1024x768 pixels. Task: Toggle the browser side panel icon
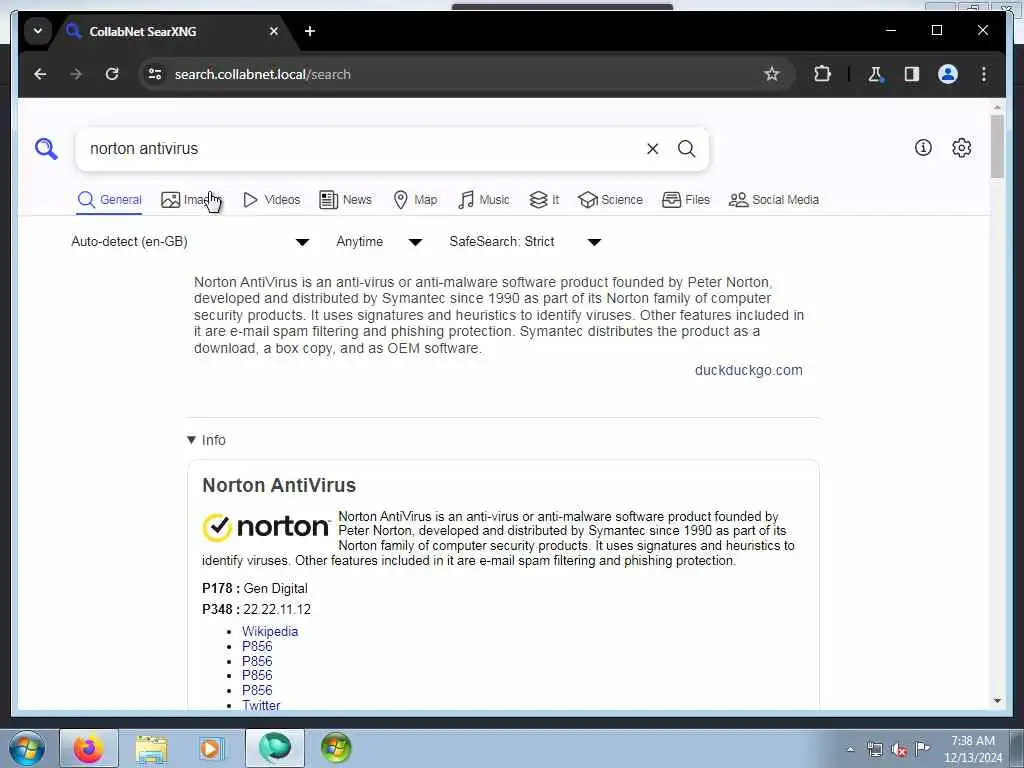(912, 74)
